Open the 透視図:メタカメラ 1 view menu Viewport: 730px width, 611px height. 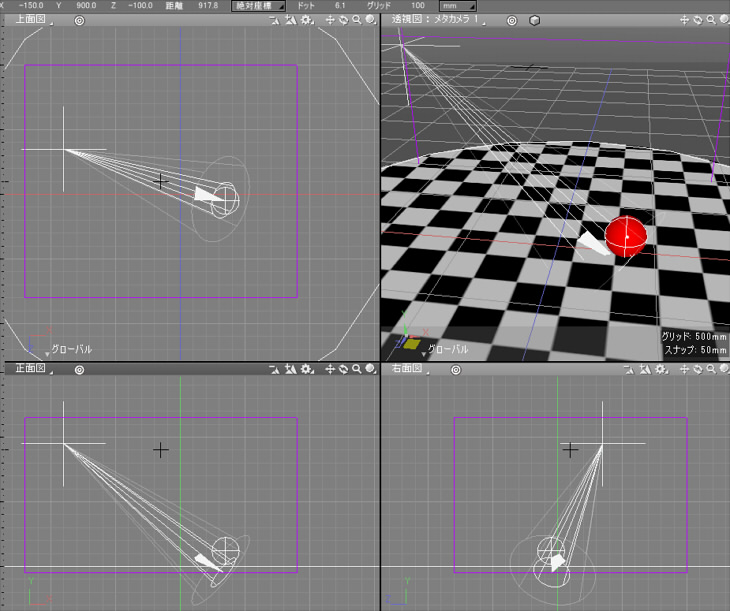coord(440,20)
